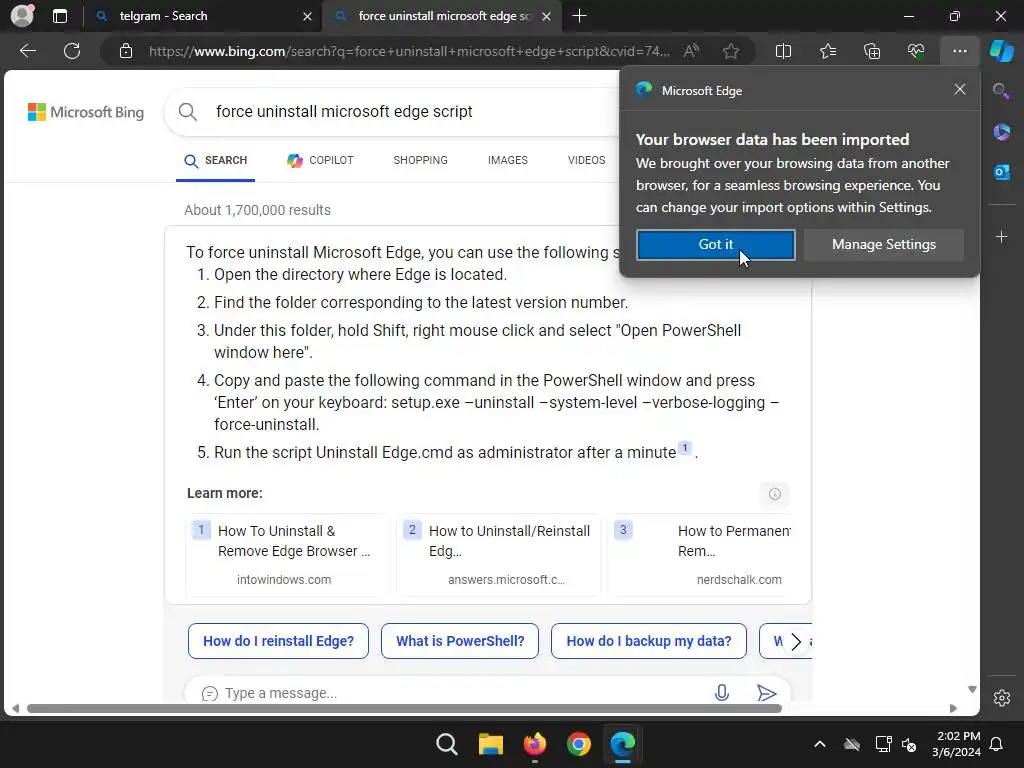The image size is (1024, 768).
Task: Click the horizontal scrollbar thumb
Action: (404, 709)
